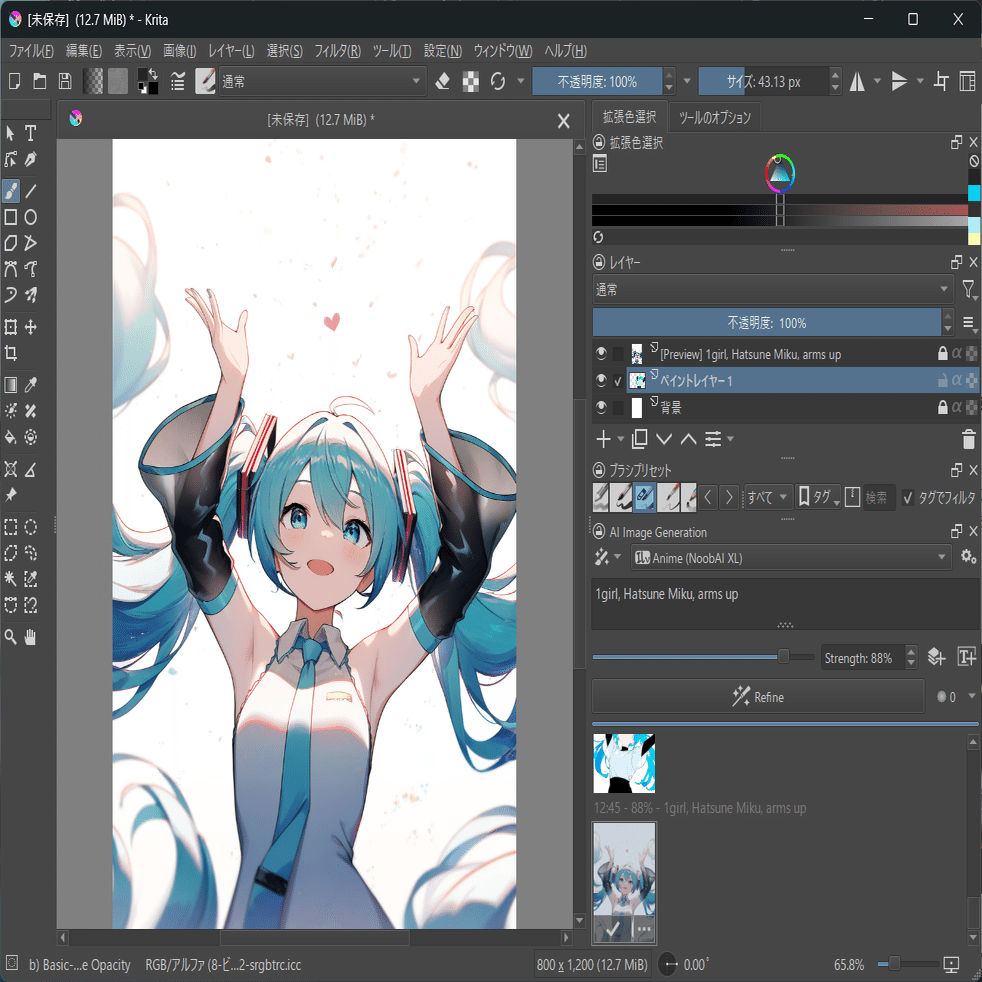Image resolution: width=982 pixels, height=982 pixels.
Task: Select the Gradient tool
Action: click(11, 384)
